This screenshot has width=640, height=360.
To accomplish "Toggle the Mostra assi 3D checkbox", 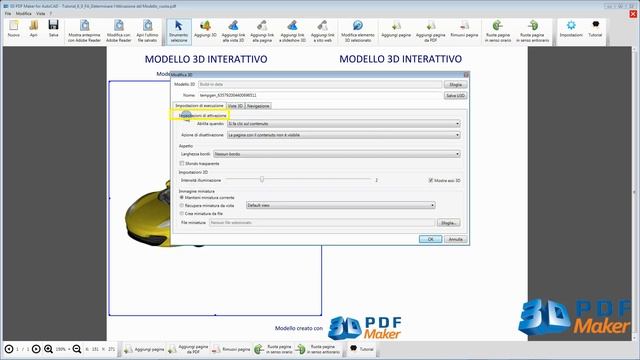I will point(431,180).
